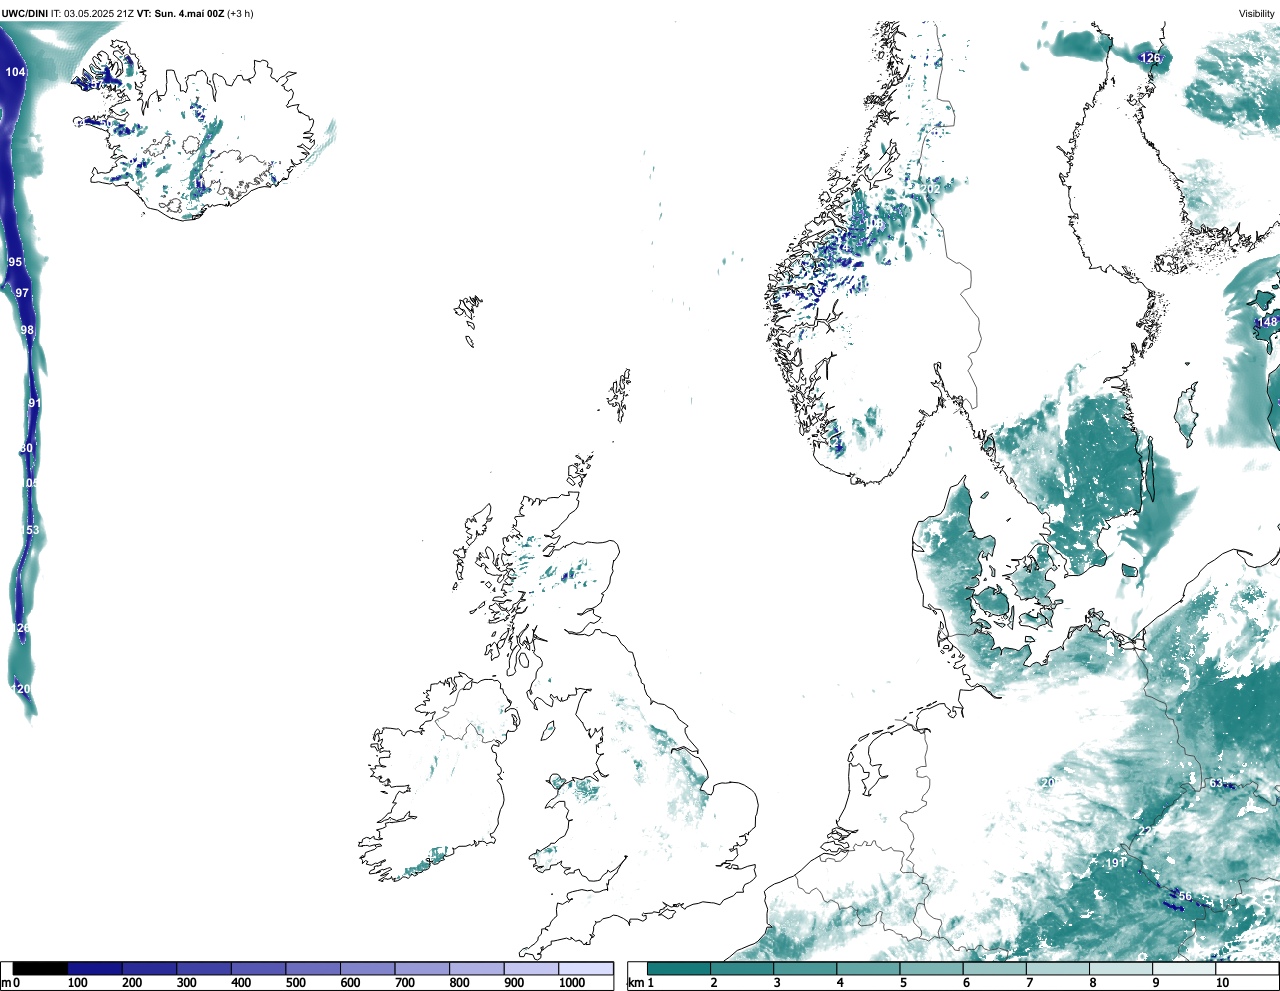Click the '98' value on the western fog band
The image size is (1280, 991).
(x=27, y=330)
